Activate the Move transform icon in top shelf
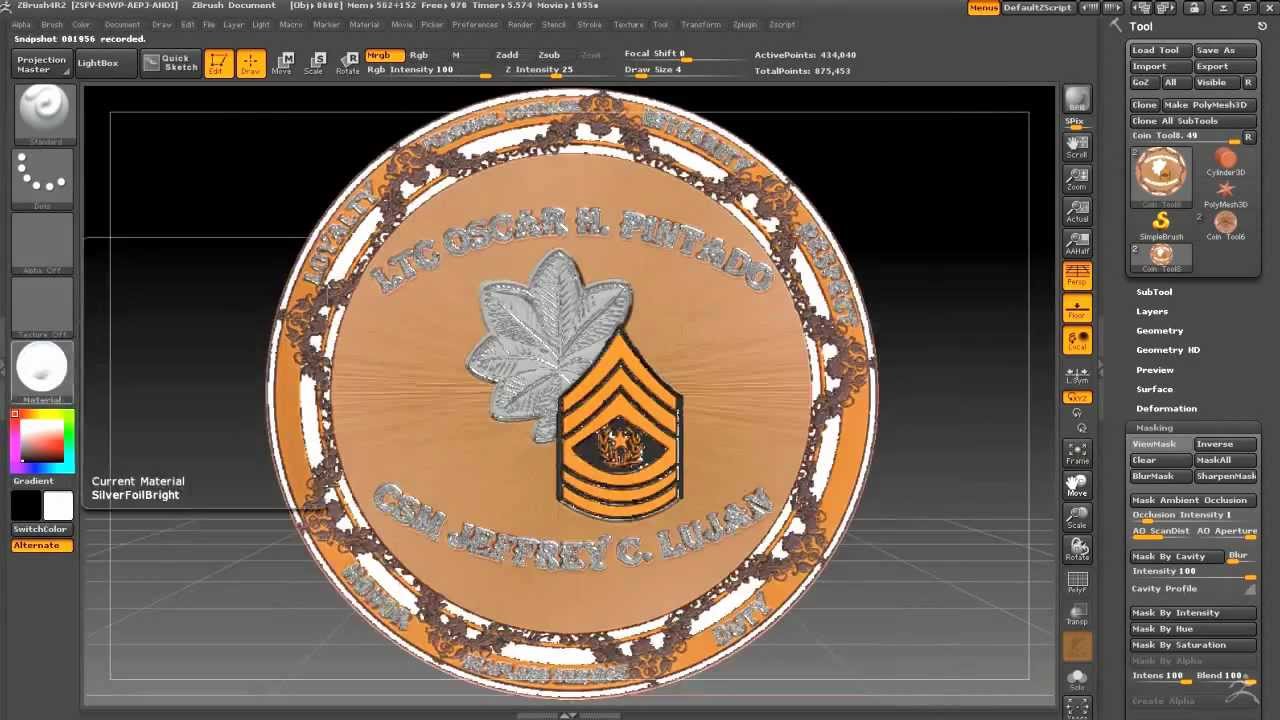The image size is (1280, 720). (x=282, y=64)
